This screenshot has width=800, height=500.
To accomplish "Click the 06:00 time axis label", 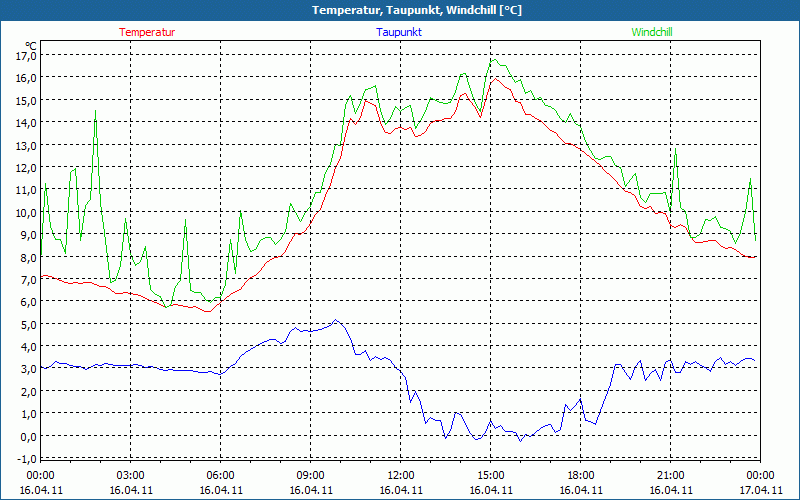I will click(x=220, y=476).
